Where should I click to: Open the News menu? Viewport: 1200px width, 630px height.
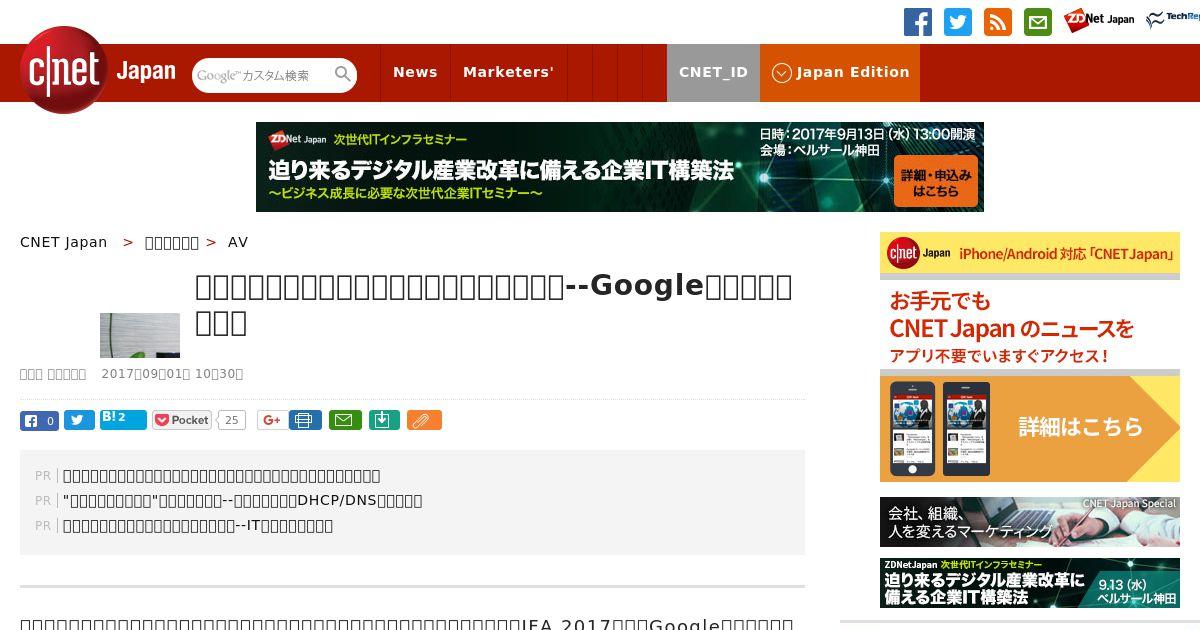click(x=415, y=72)
